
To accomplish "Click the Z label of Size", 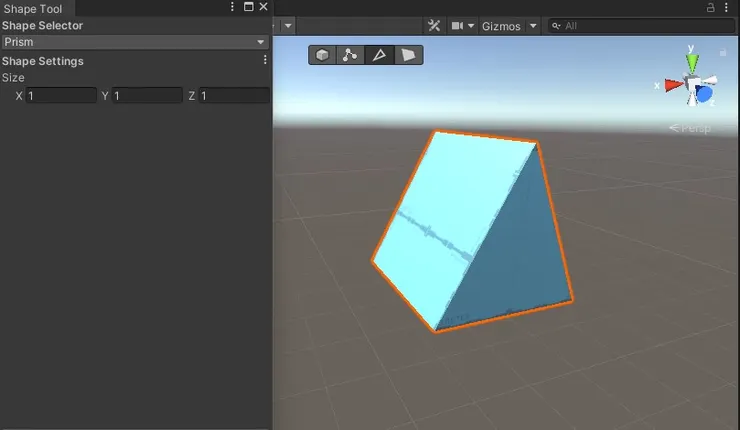I will (192, 96).
